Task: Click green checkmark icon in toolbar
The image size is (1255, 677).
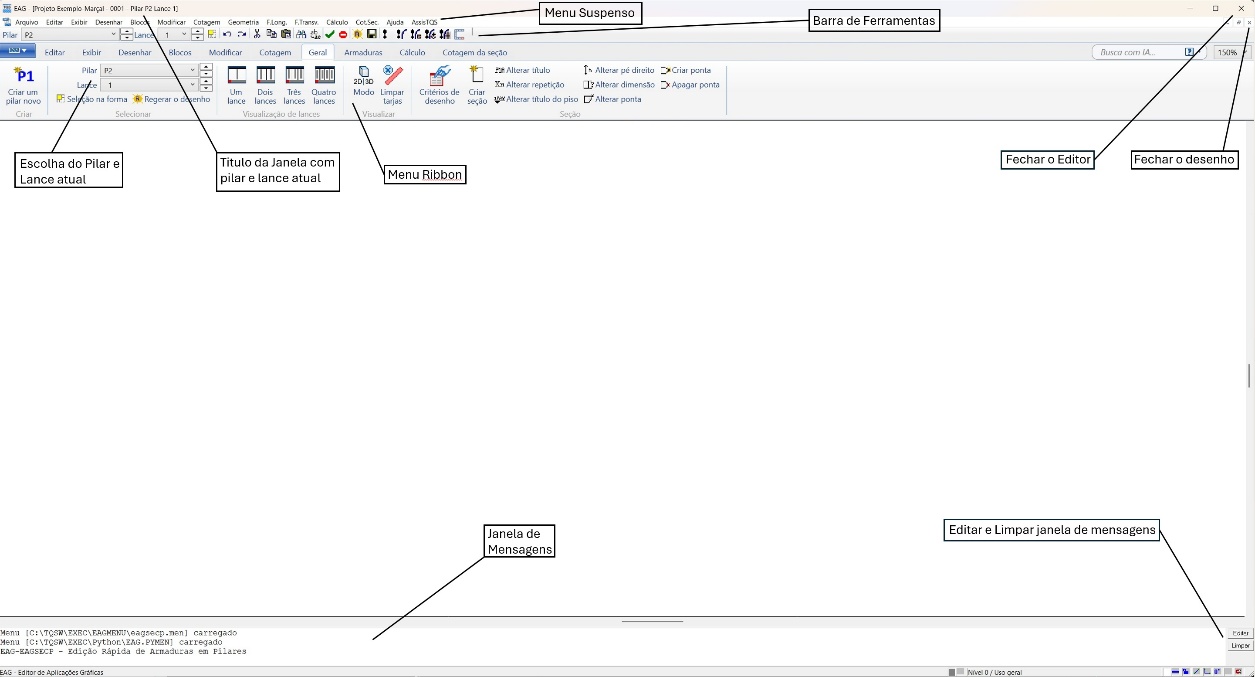Action: (329, 34)
